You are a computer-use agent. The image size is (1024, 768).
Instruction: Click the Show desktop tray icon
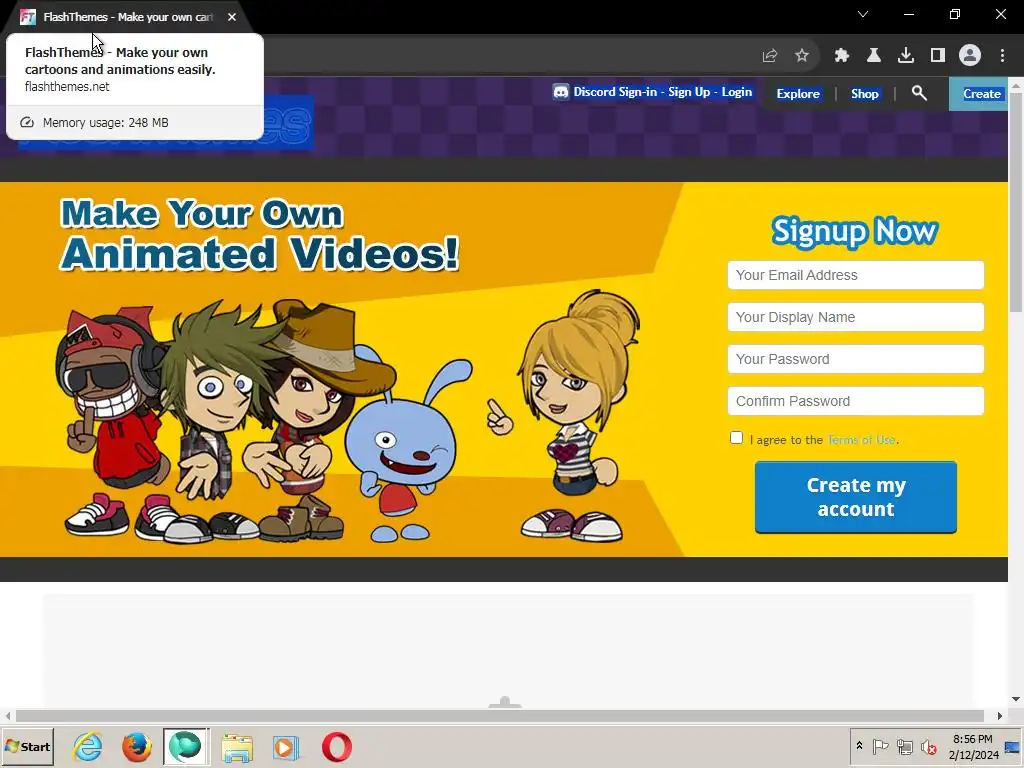pyautogui.click(x=1014, y=746)
